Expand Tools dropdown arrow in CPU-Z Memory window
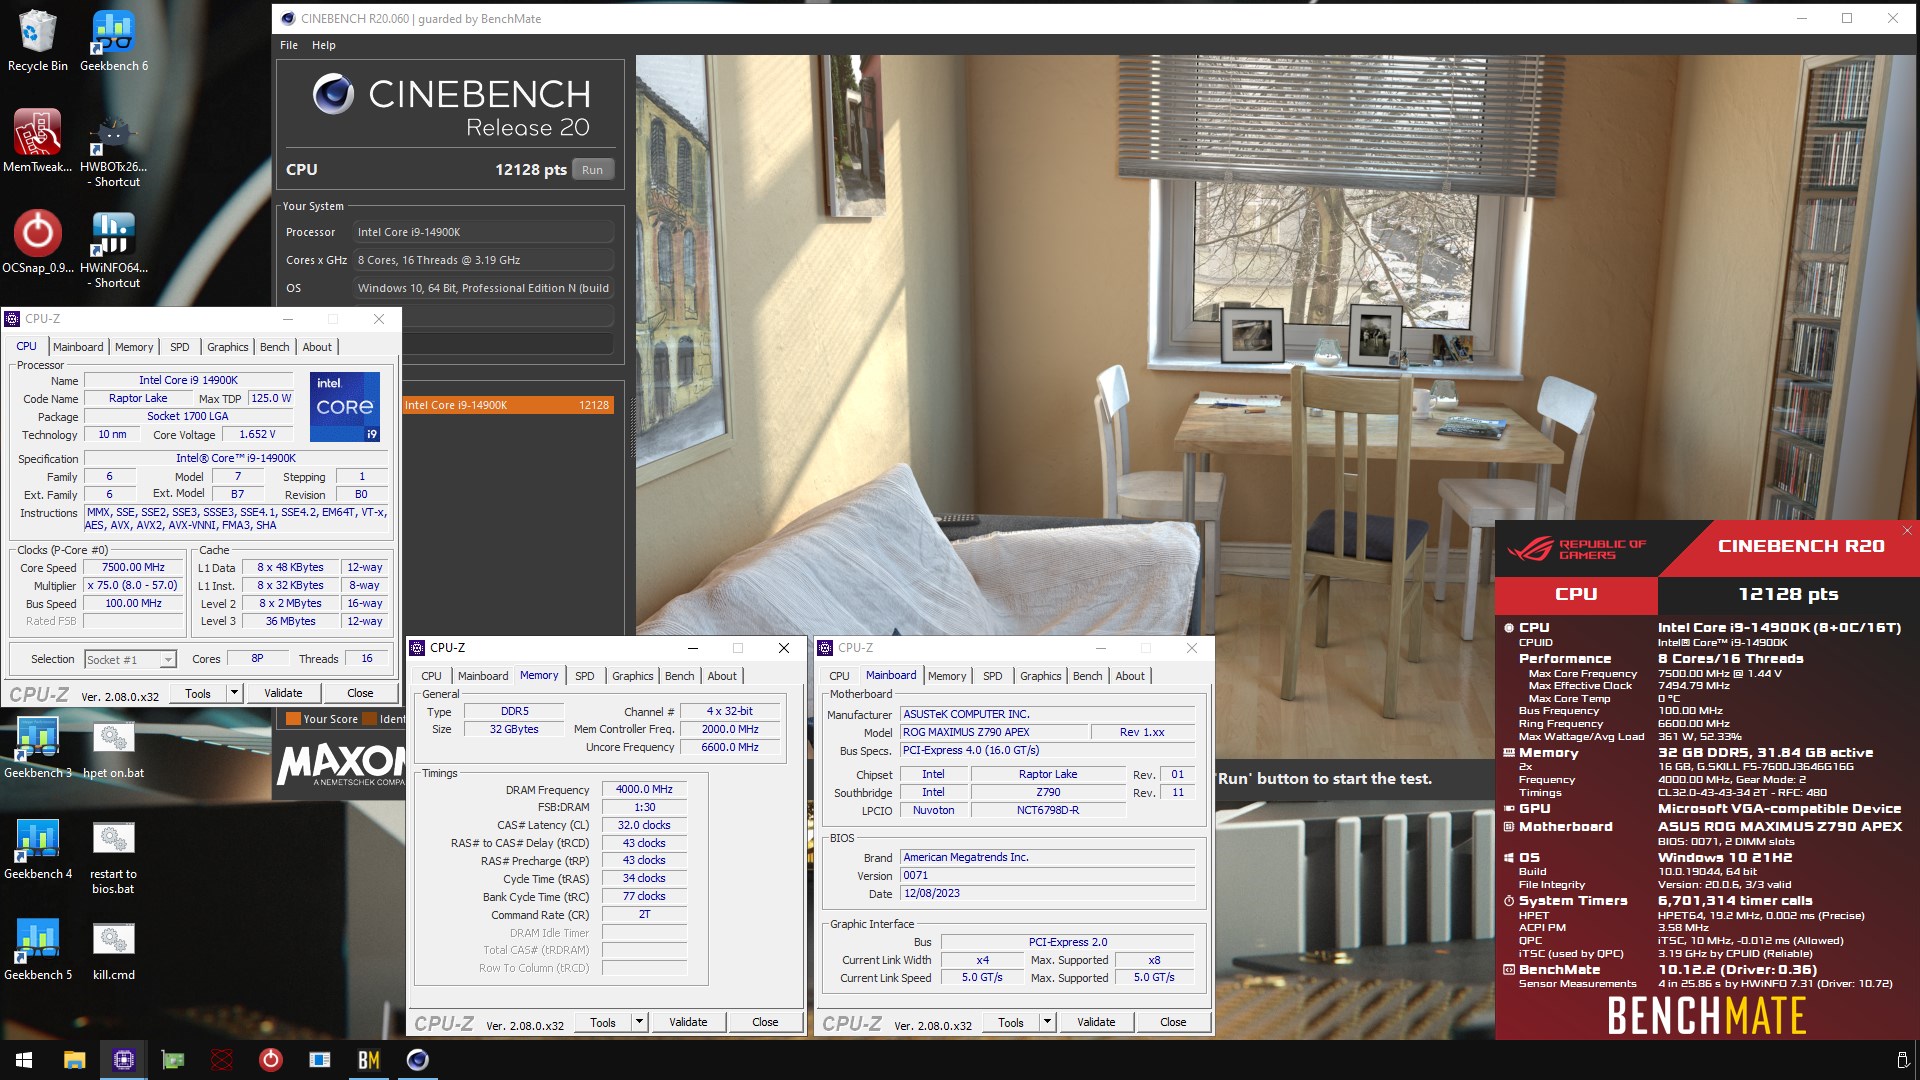 click(639, 1022)
